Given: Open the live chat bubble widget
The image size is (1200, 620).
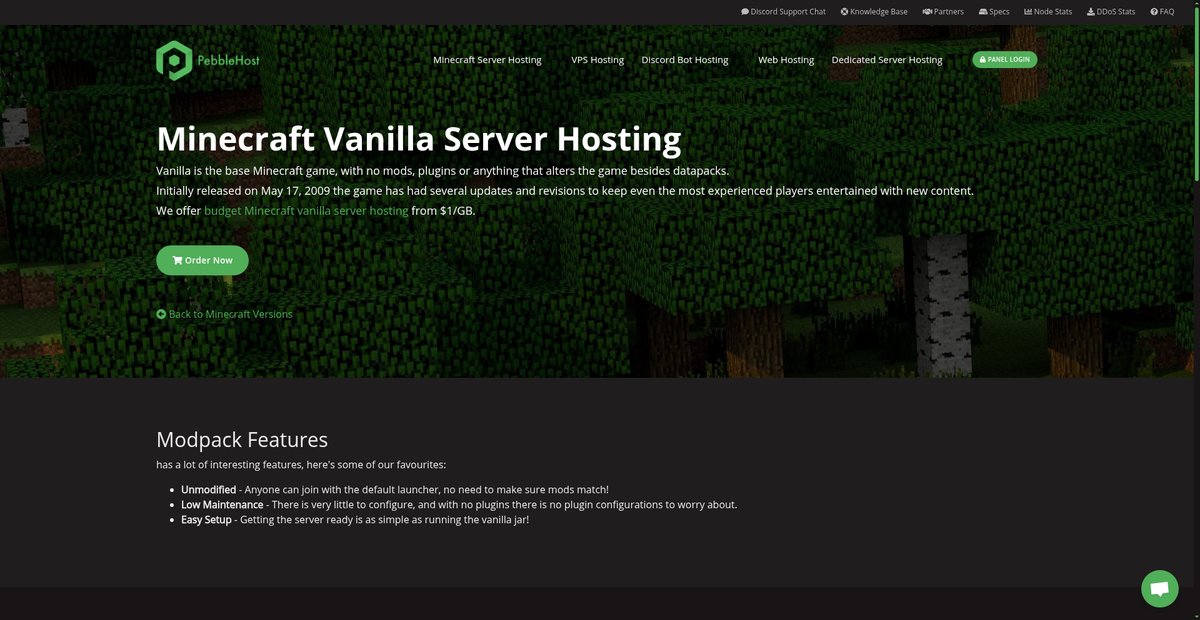Looking at the screenshot, I should point(1159,589).
